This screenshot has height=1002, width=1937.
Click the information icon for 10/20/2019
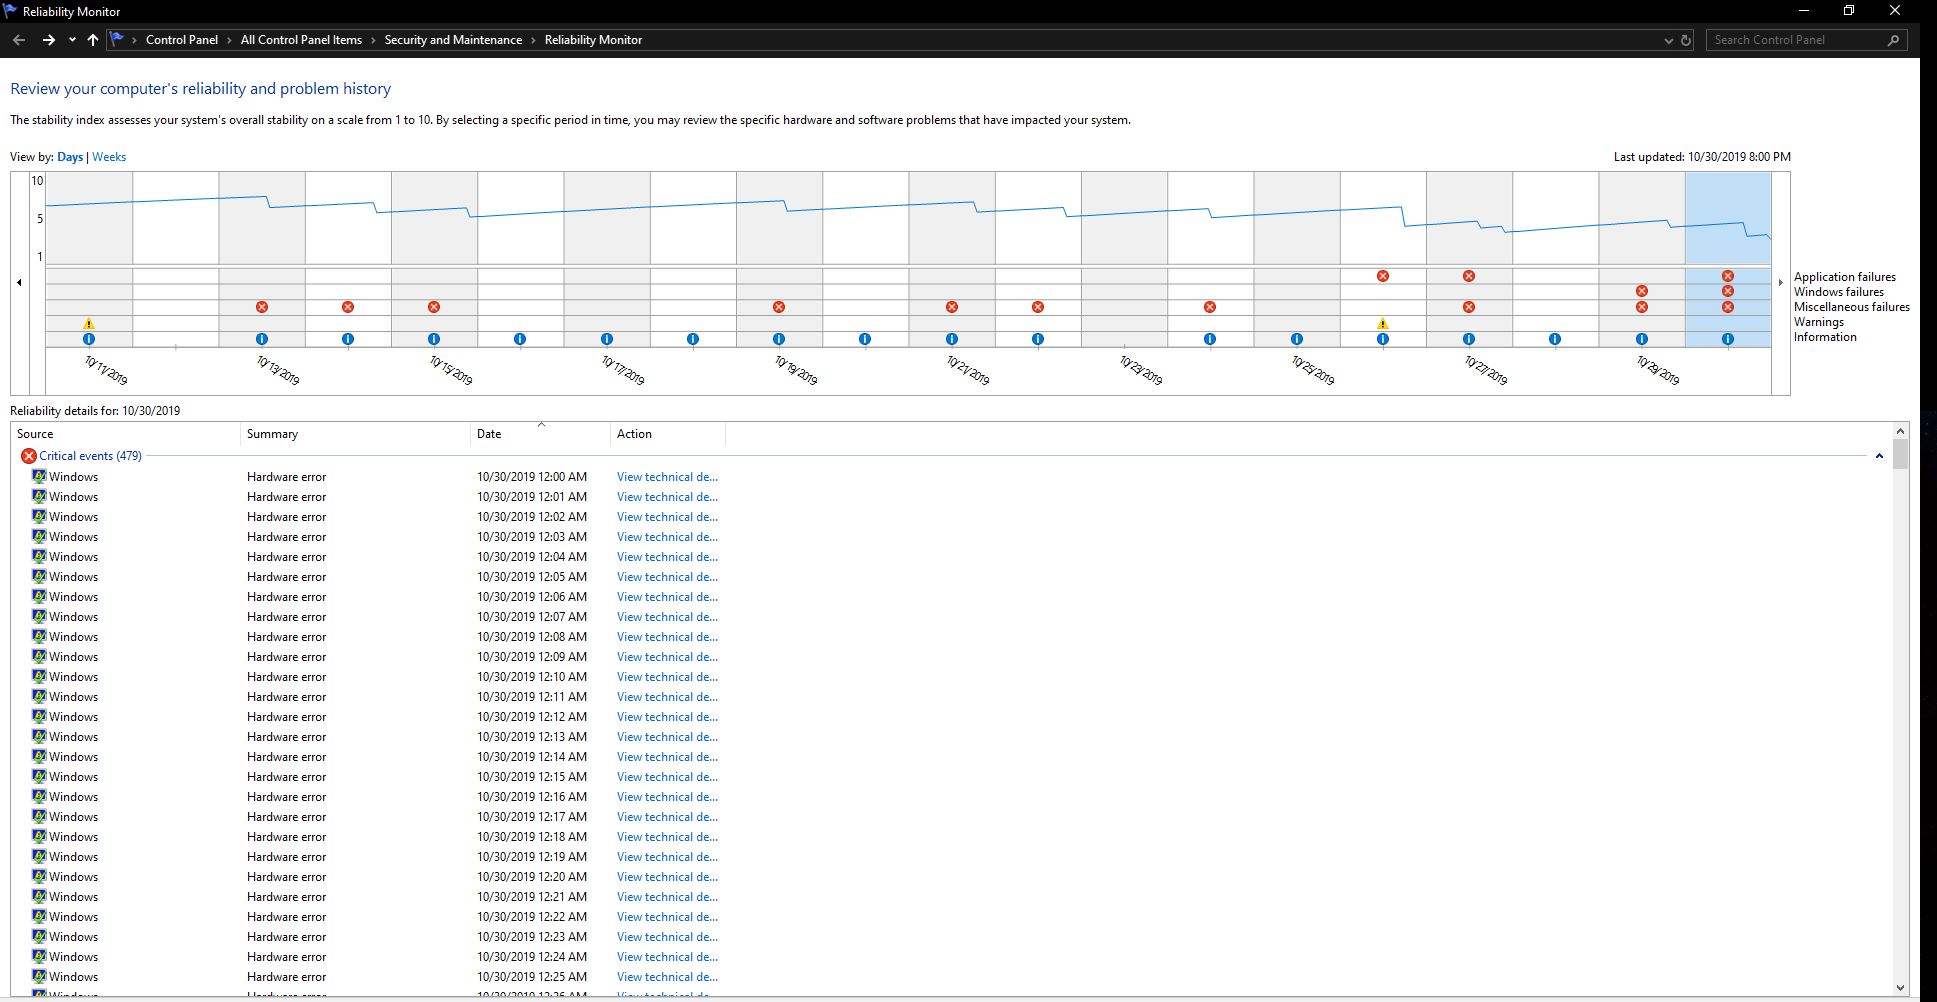click(x=865, y=339)
